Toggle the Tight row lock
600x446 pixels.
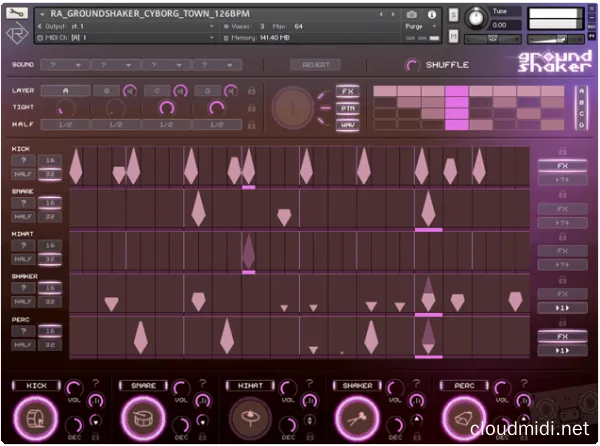[251, 107]
